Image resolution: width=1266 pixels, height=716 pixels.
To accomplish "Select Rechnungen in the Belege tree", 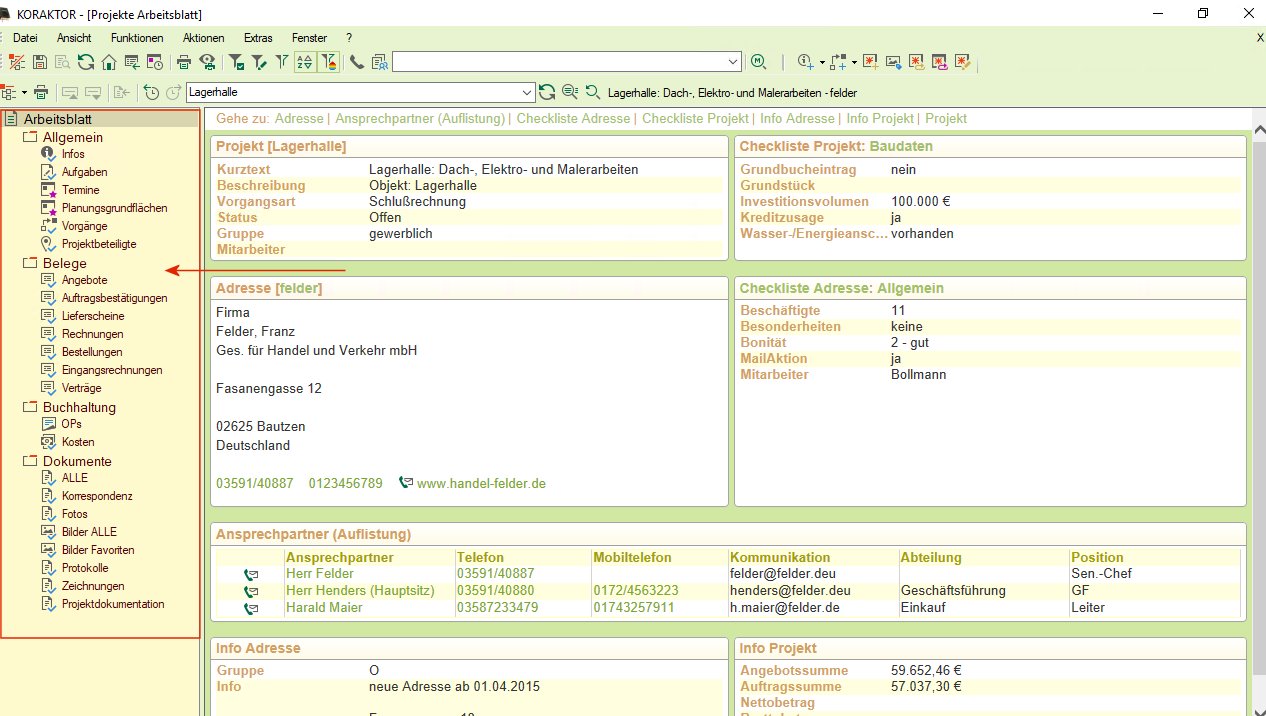I will coord(92,334).
